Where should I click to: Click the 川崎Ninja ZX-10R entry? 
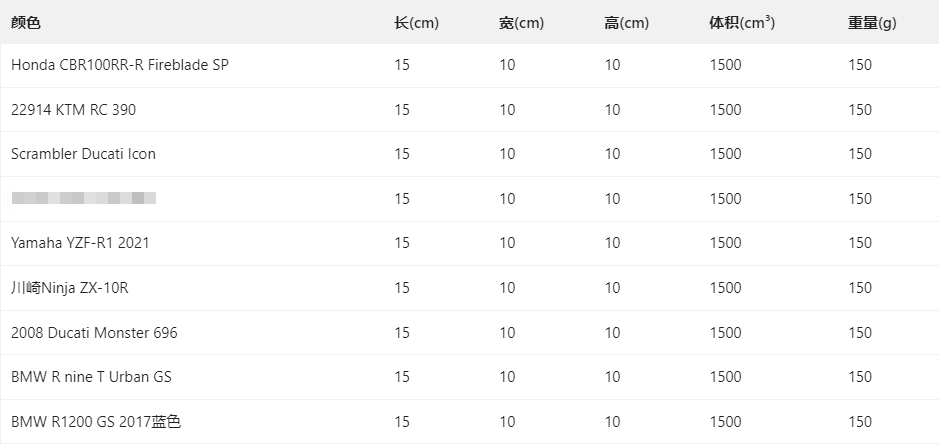(x=70, y=288)
